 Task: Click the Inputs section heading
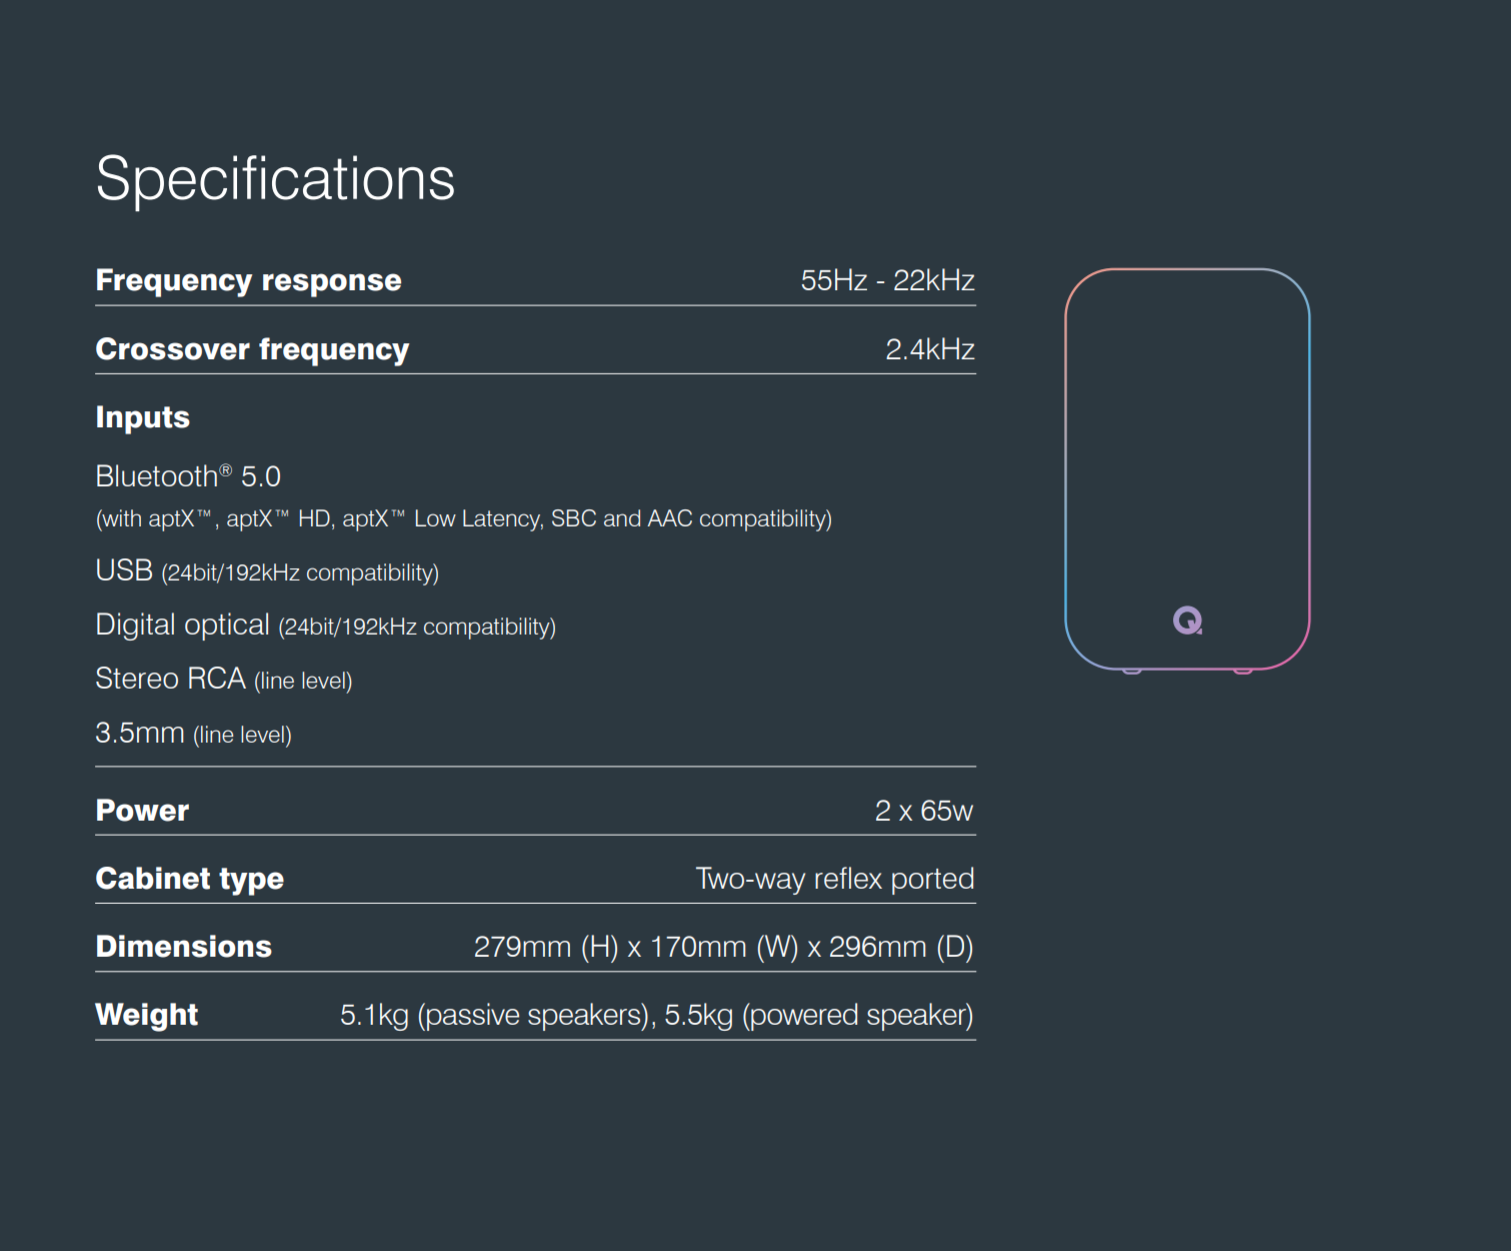142,417
